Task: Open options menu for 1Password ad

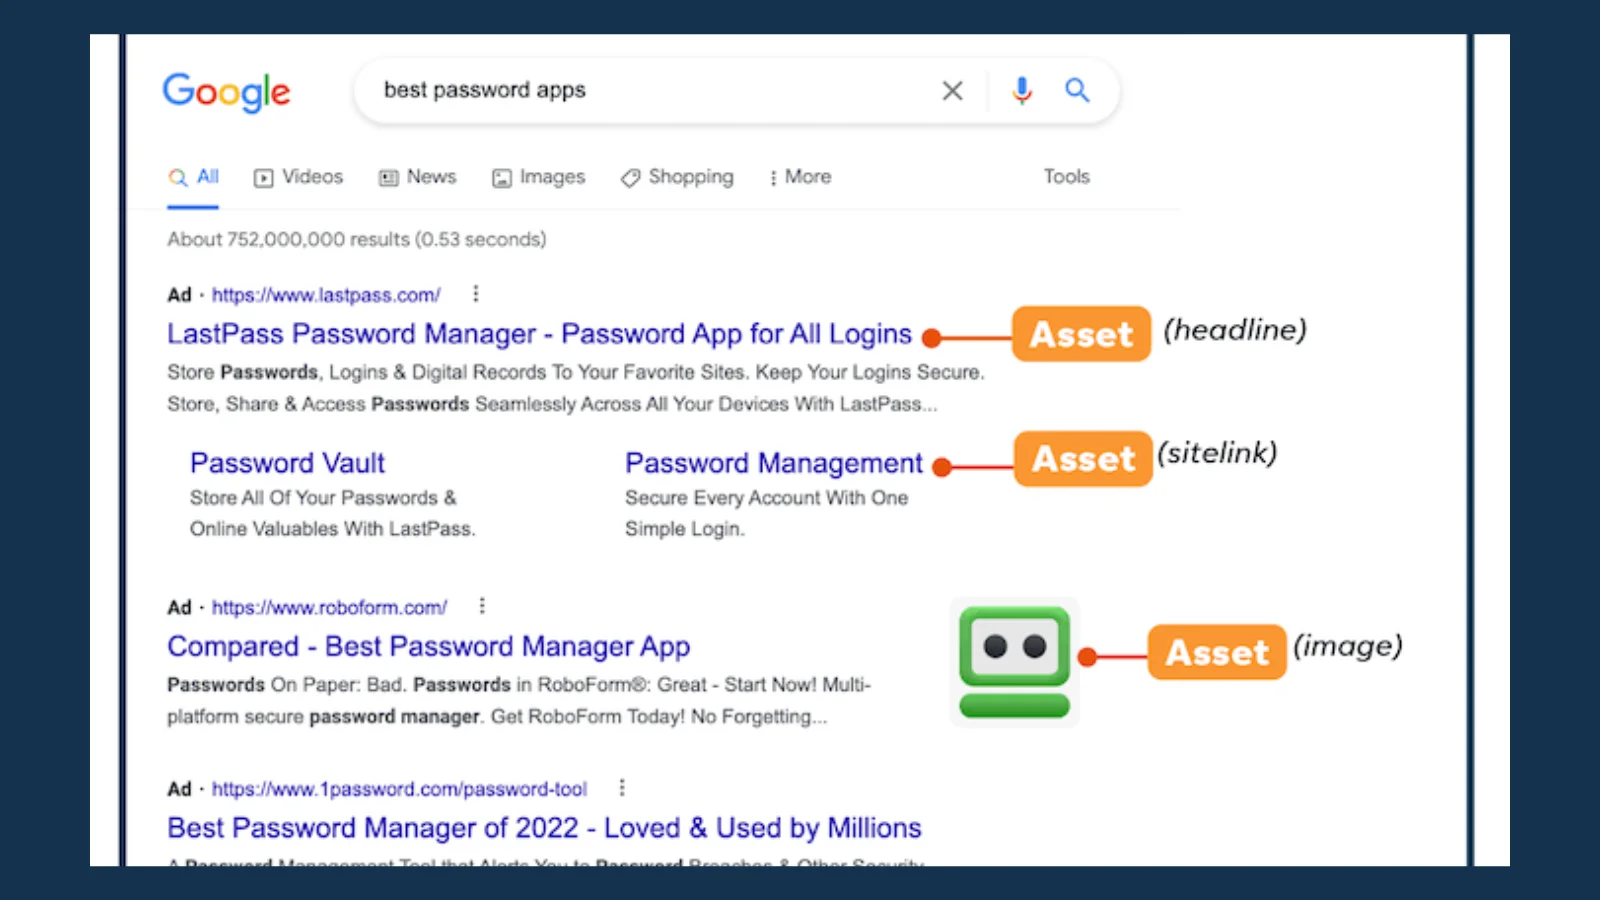Action: pyautogui.click(x=622, y=788)
